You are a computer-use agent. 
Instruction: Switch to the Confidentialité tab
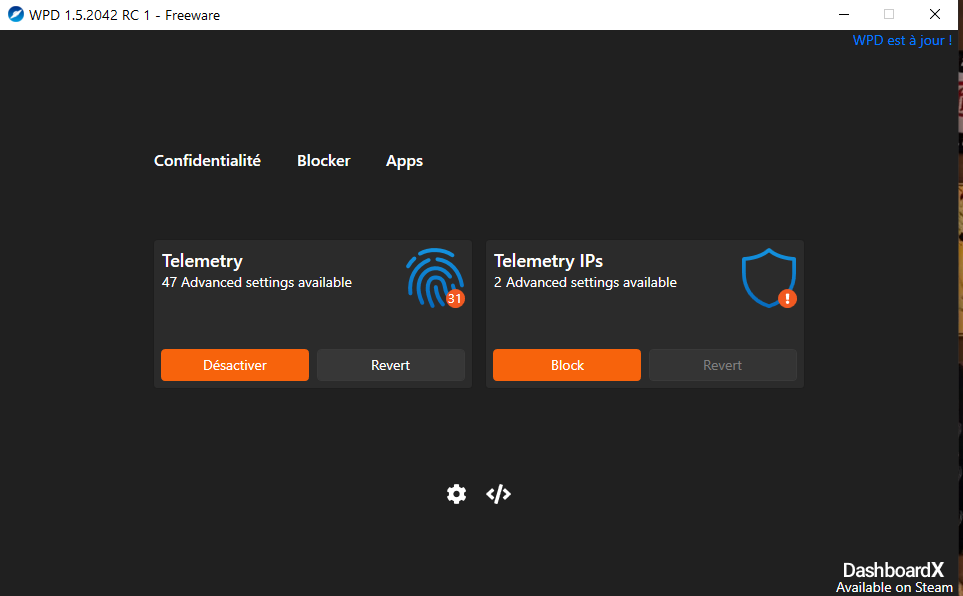tap(207, 161)
